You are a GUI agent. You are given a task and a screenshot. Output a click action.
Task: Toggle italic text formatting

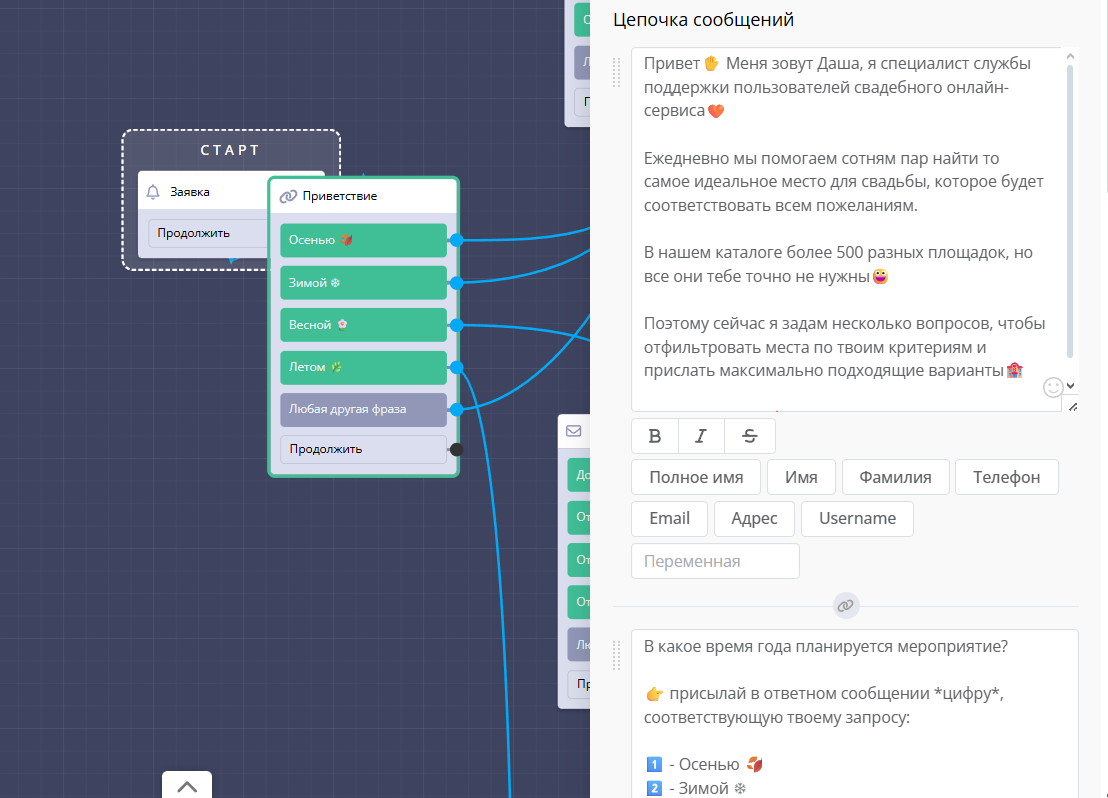tap(701, 436)
